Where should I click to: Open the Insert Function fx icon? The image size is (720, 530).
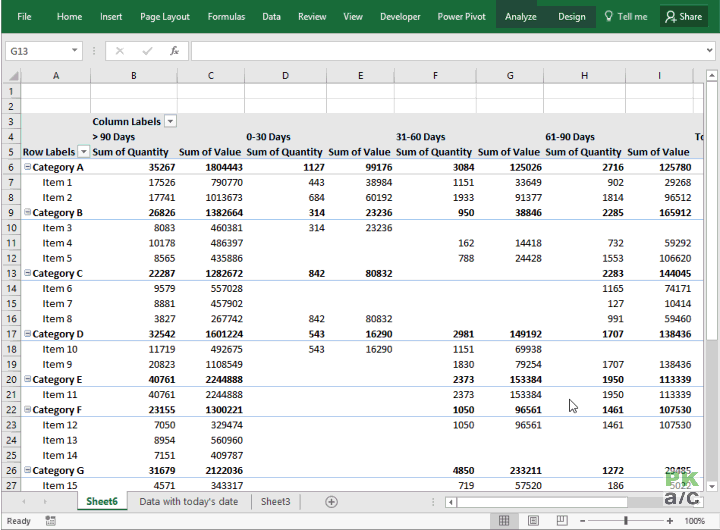[174, 51]
